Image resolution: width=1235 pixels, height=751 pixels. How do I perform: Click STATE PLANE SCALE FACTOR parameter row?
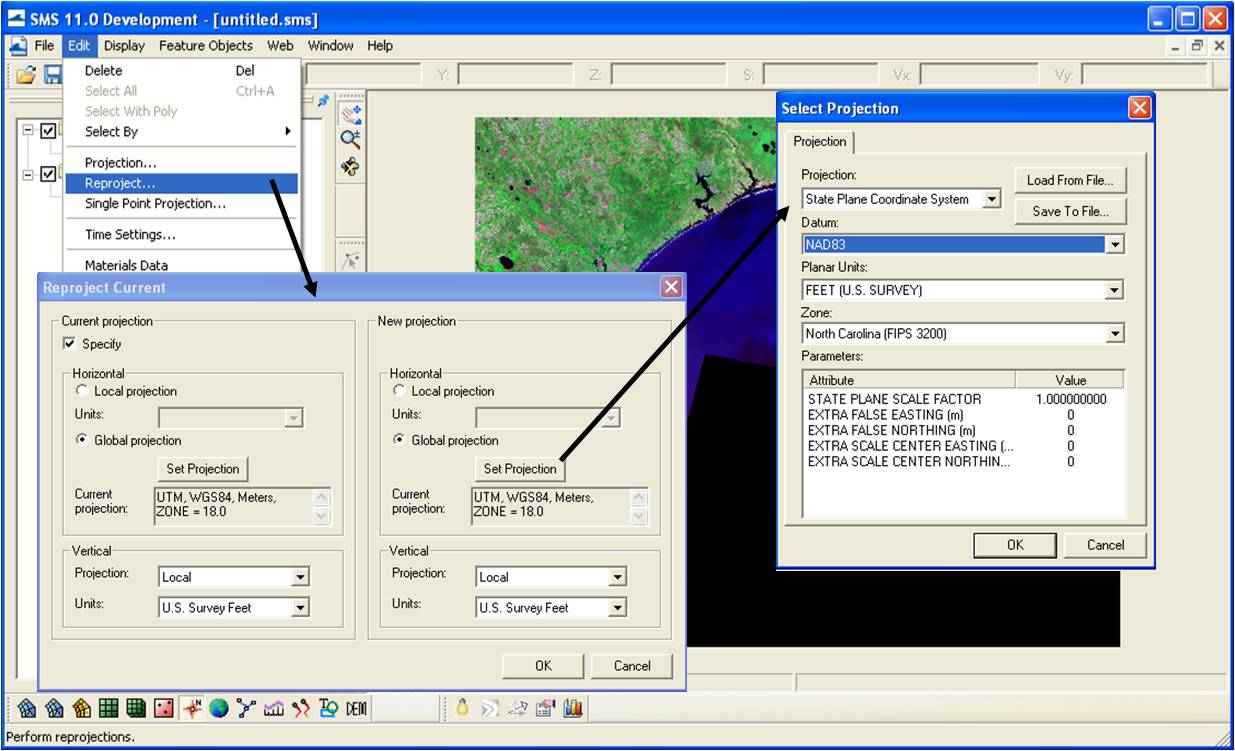click(963, 399)
